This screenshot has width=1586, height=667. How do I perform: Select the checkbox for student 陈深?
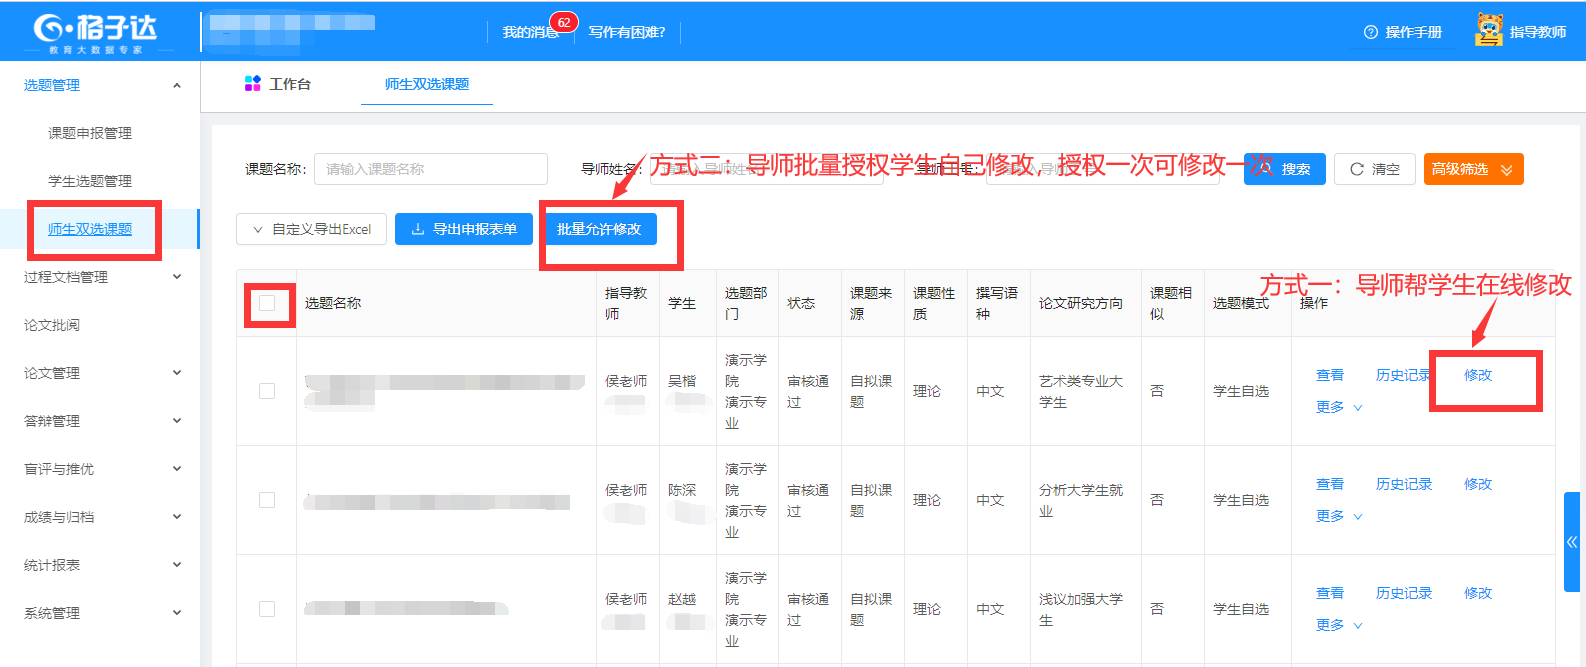pyautogui.click(x=267, y=500)
